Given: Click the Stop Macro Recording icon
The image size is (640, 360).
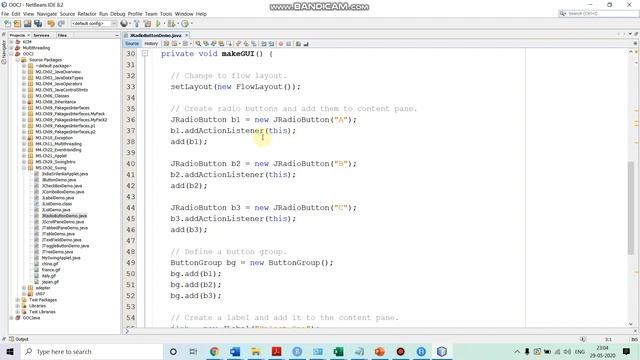Looking at the screenshot, I should coord(289,44).
